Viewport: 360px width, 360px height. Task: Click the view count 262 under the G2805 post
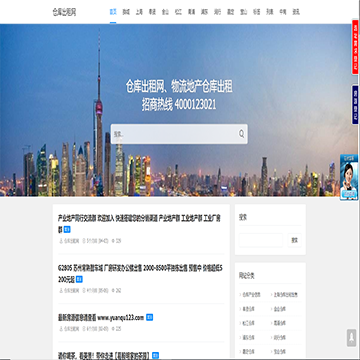point(118,290)
